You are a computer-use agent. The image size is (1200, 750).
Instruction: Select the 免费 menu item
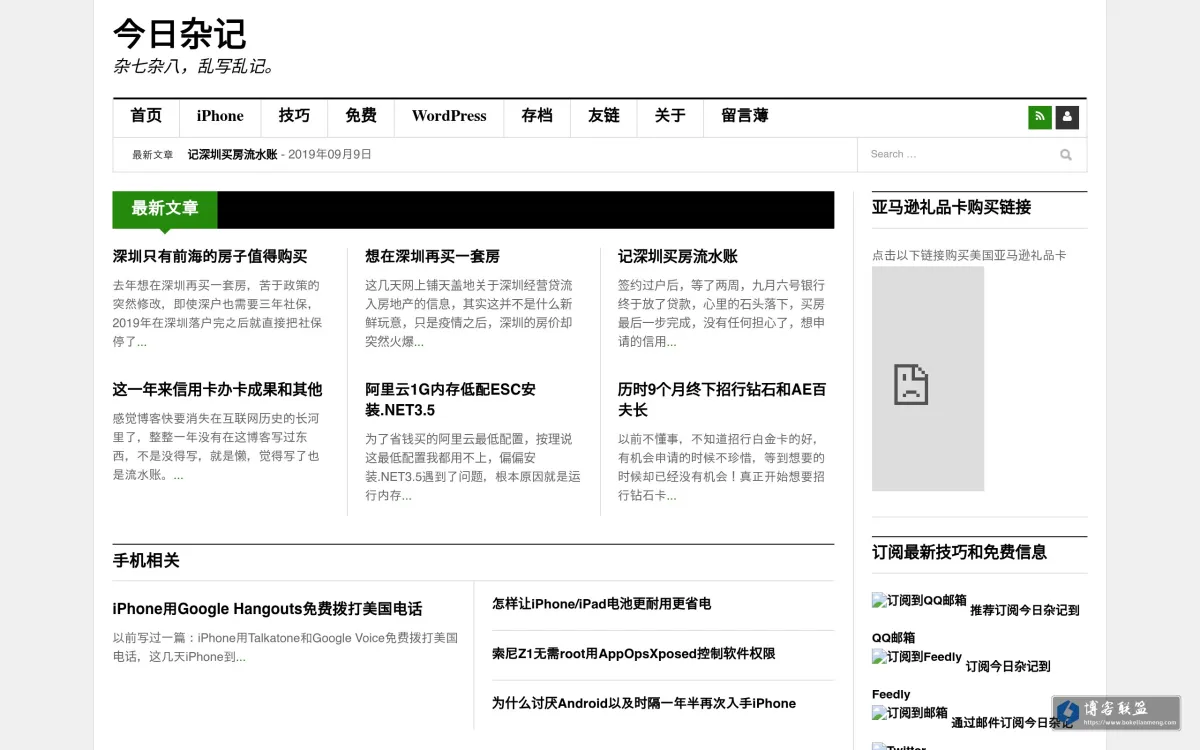click(x=361, y=116)
